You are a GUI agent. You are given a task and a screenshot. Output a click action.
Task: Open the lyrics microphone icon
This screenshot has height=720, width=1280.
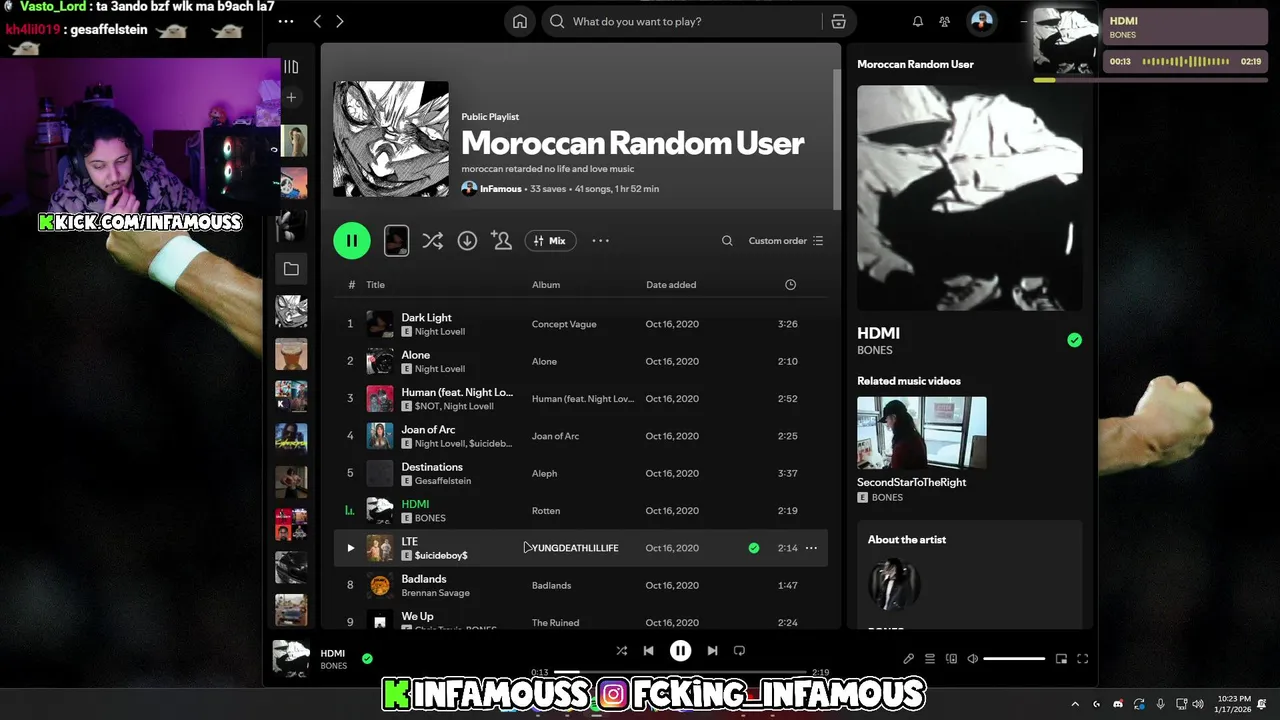pyautogui.click(x=908, y=659)
